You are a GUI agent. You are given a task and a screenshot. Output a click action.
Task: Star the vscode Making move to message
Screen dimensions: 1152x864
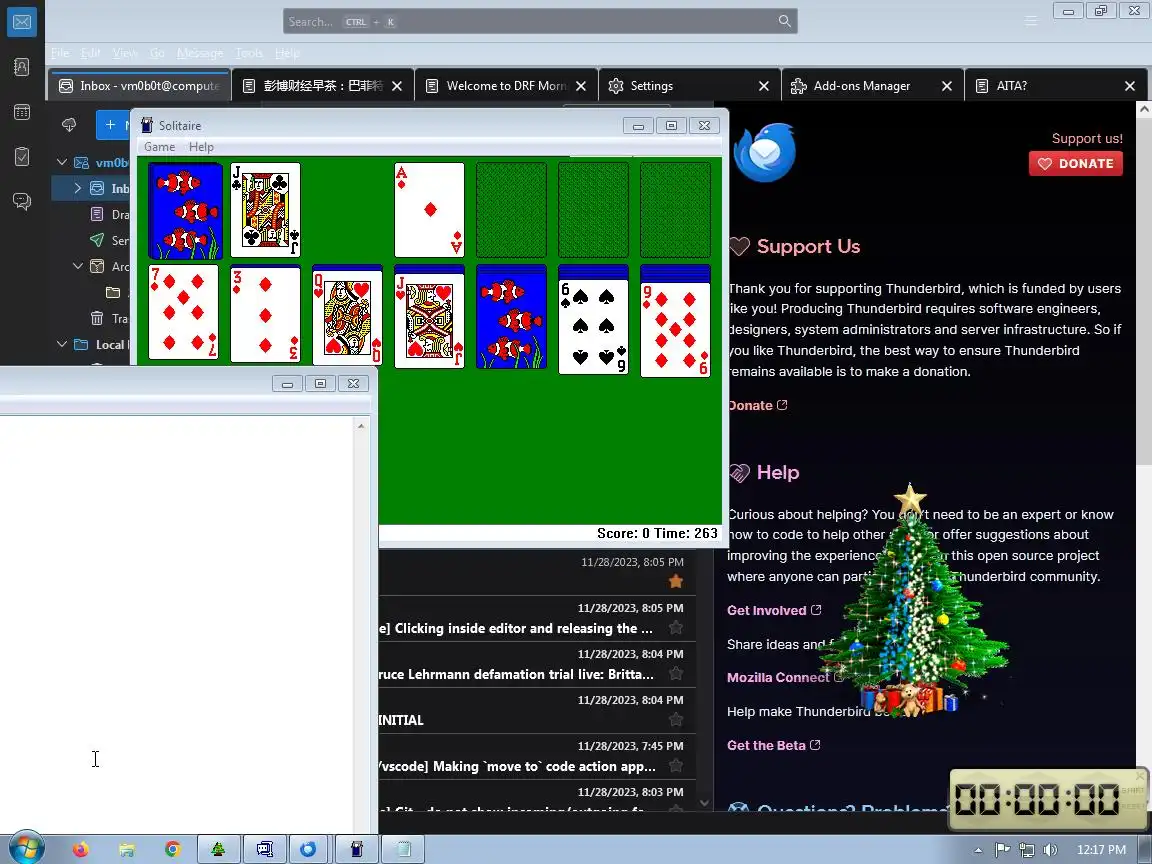pos(676,766)
